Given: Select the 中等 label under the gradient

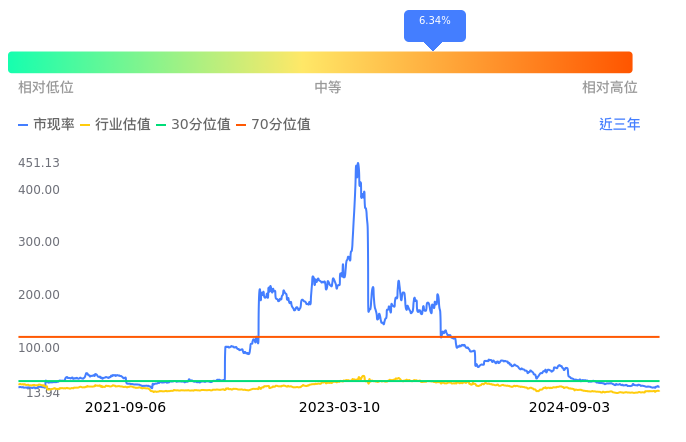Looking at the screenshot, I should (x=328, y=88).
